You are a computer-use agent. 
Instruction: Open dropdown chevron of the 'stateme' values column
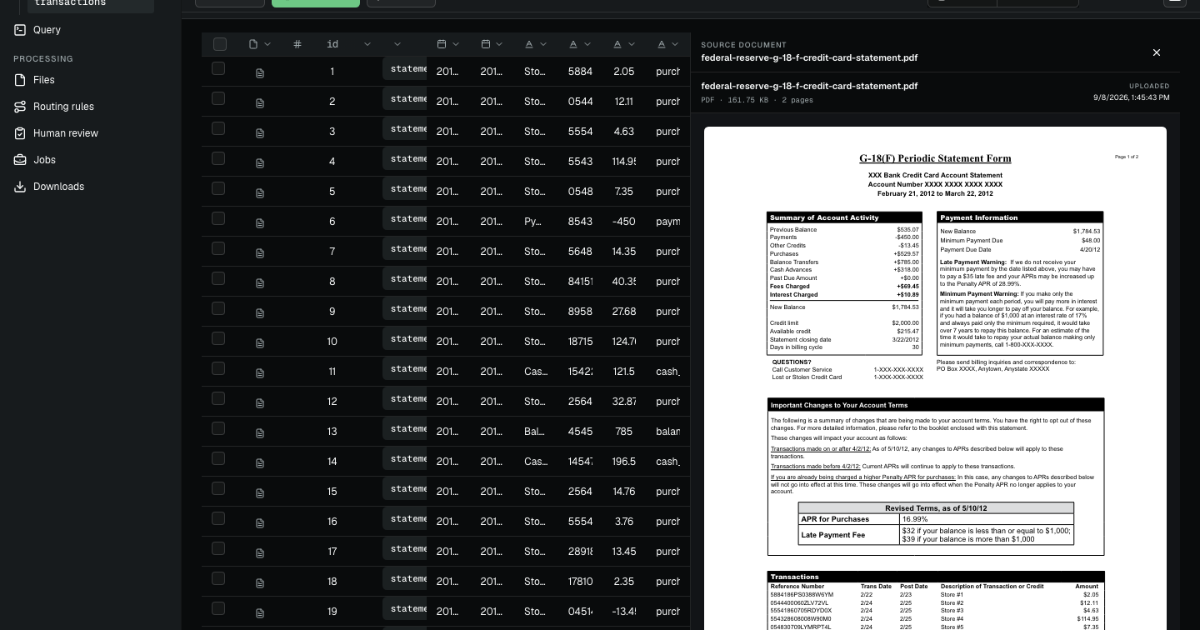pos(397,44)
